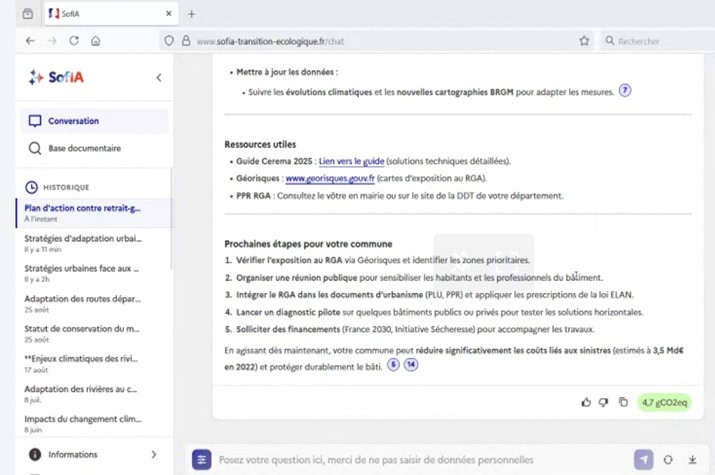Select the SofIA browser tab
The image size is (715, 475).
(x=111, y=14)
